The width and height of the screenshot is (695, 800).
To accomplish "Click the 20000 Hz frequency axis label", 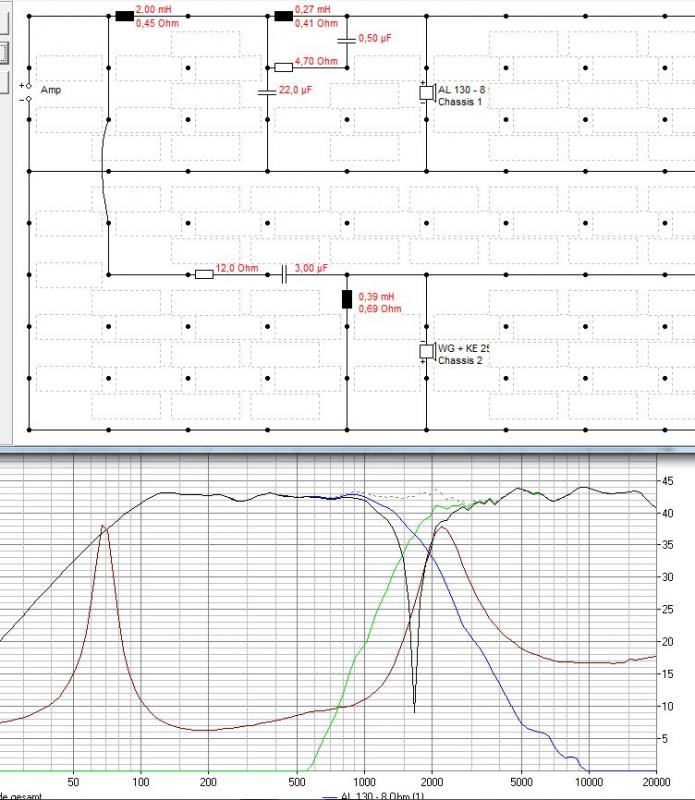I will click(x=657, y=782).
